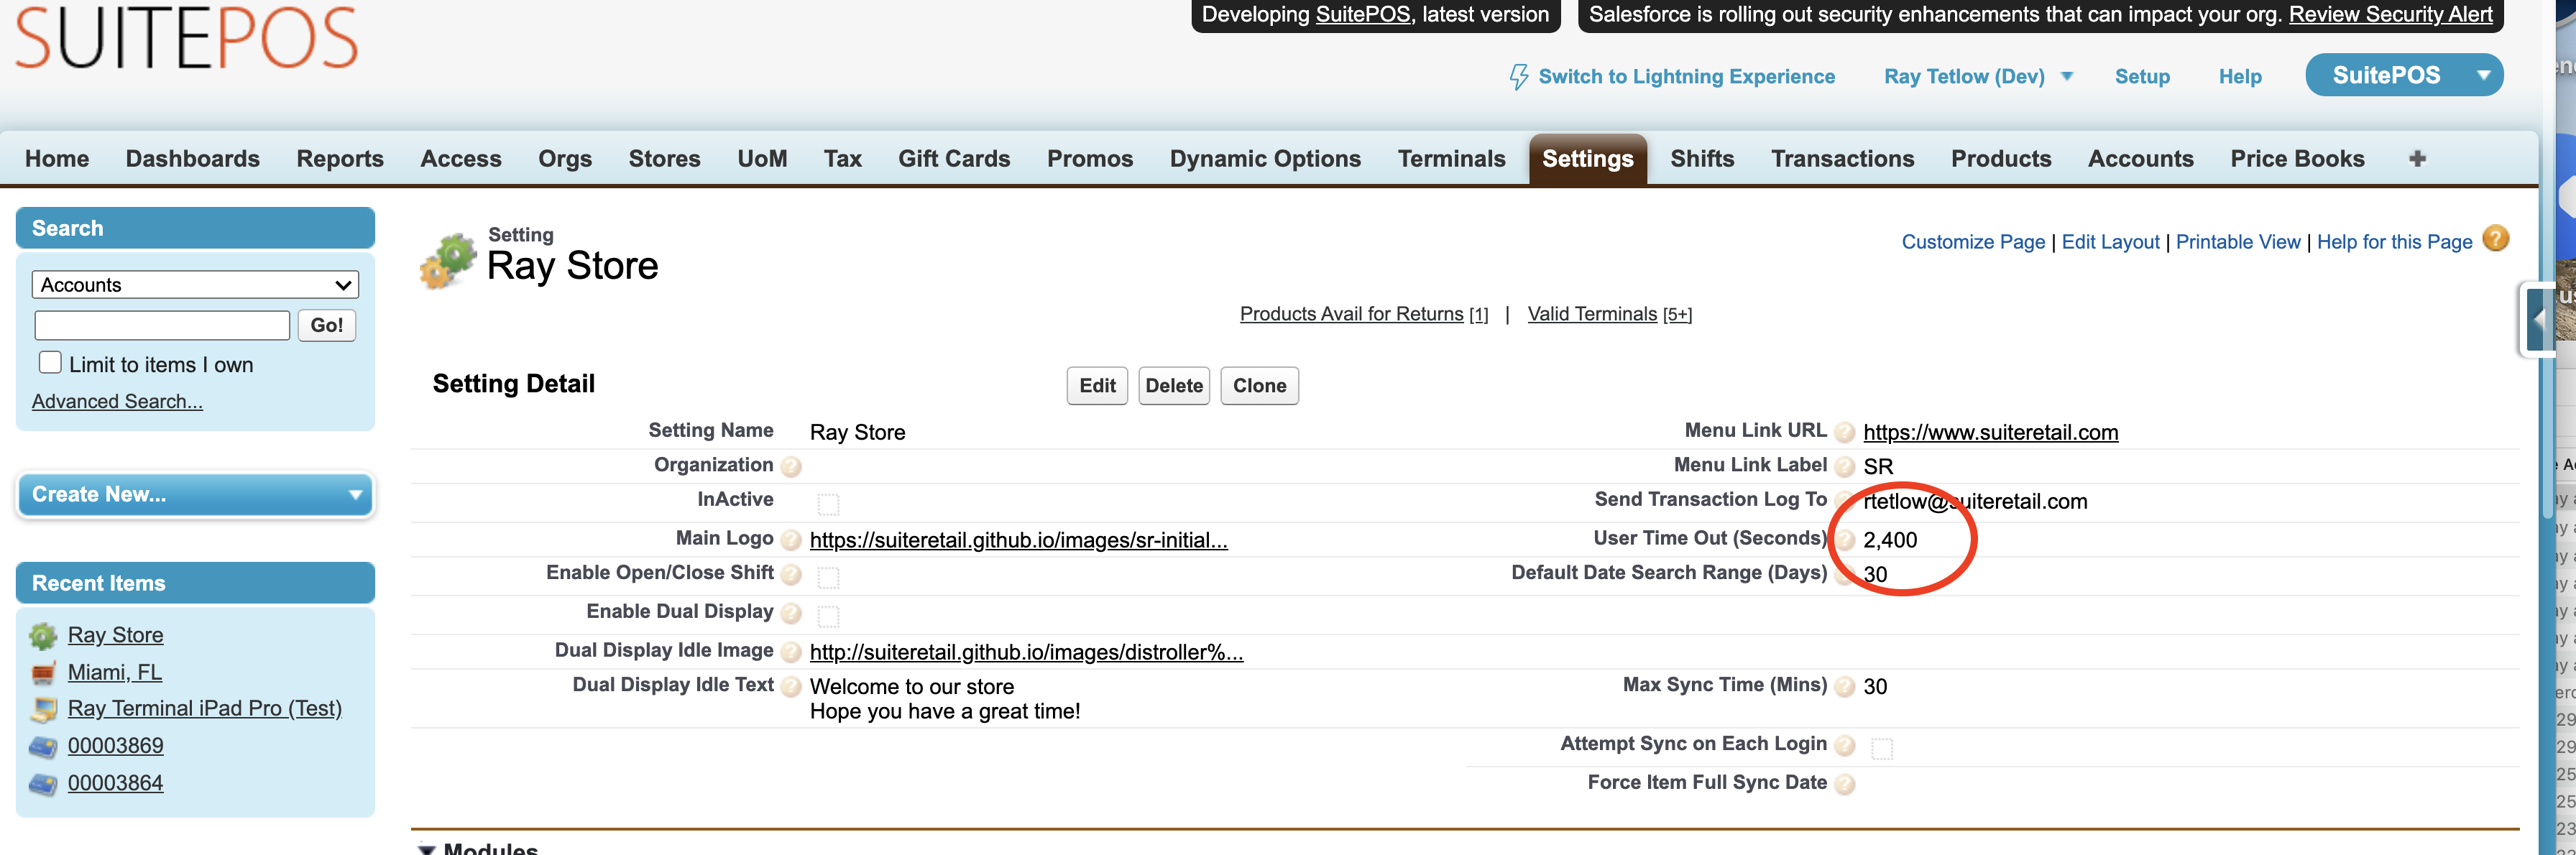This screenshot has width=2576, height=855.
Task: Click help icon beside Max Sync Time
Action: click(1844, 687)
